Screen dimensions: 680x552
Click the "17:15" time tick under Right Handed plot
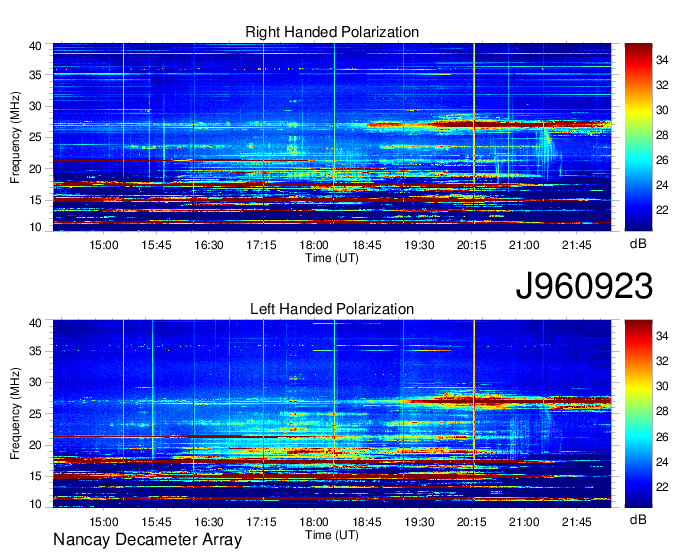click(262, 245)
